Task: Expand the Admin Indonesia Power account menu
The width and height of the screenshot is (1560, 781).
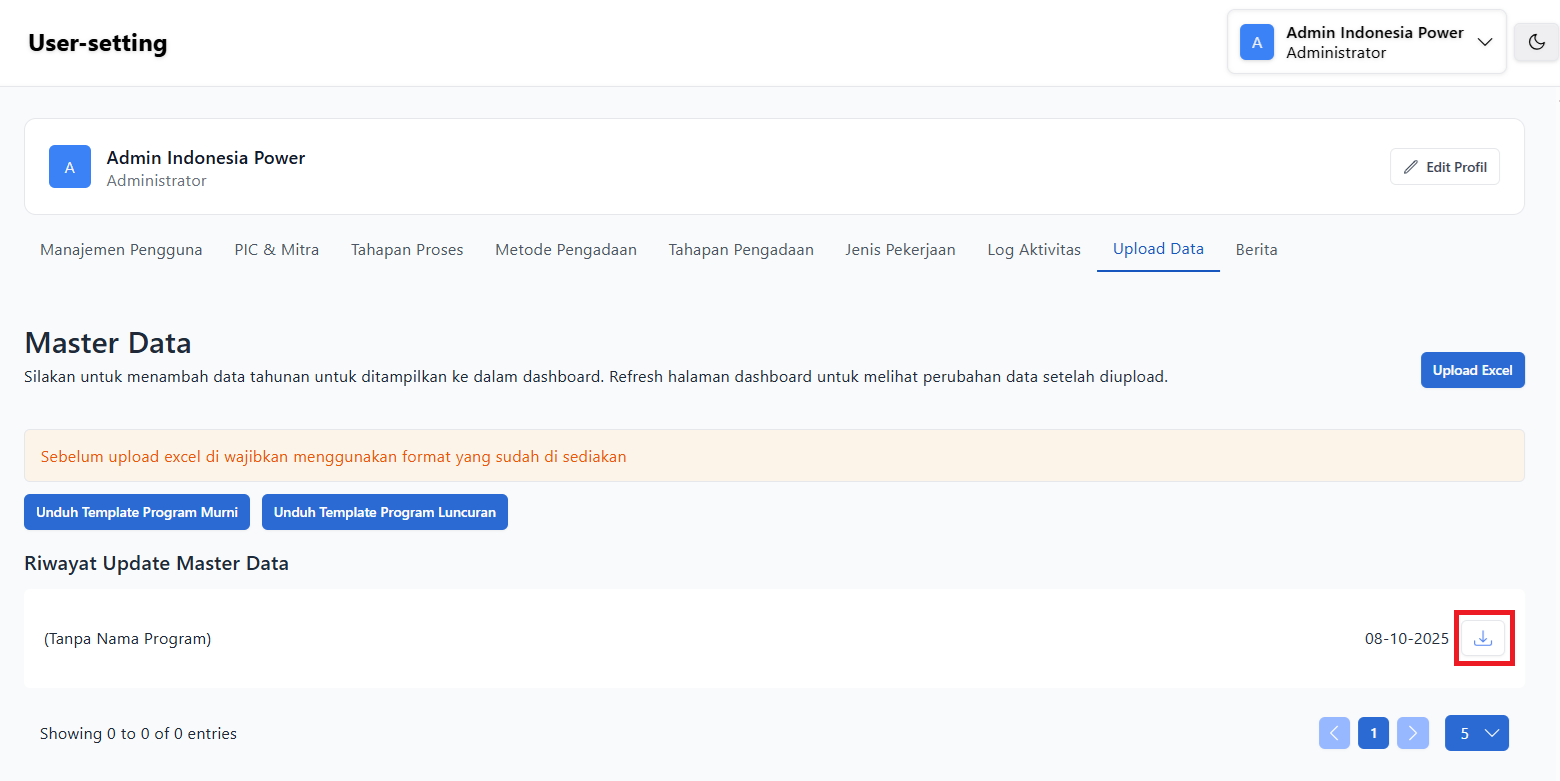Action: pos(1484,42)
